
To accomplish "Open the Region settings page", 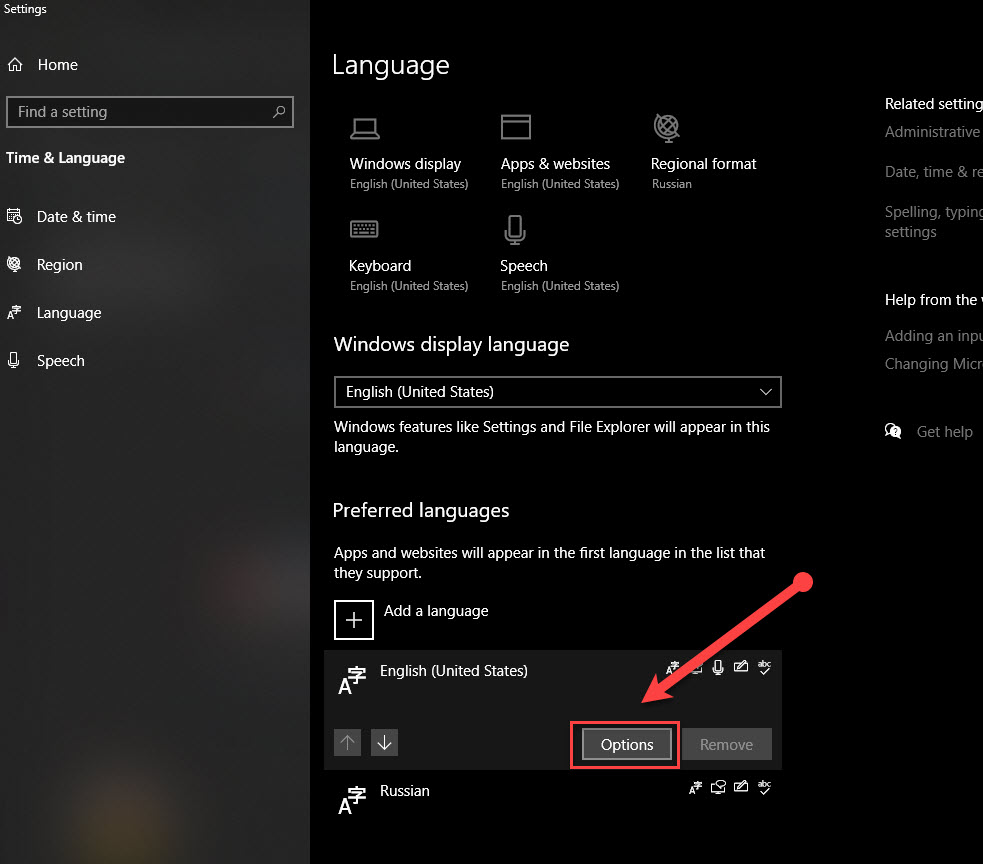I will (x=60, y=265).
